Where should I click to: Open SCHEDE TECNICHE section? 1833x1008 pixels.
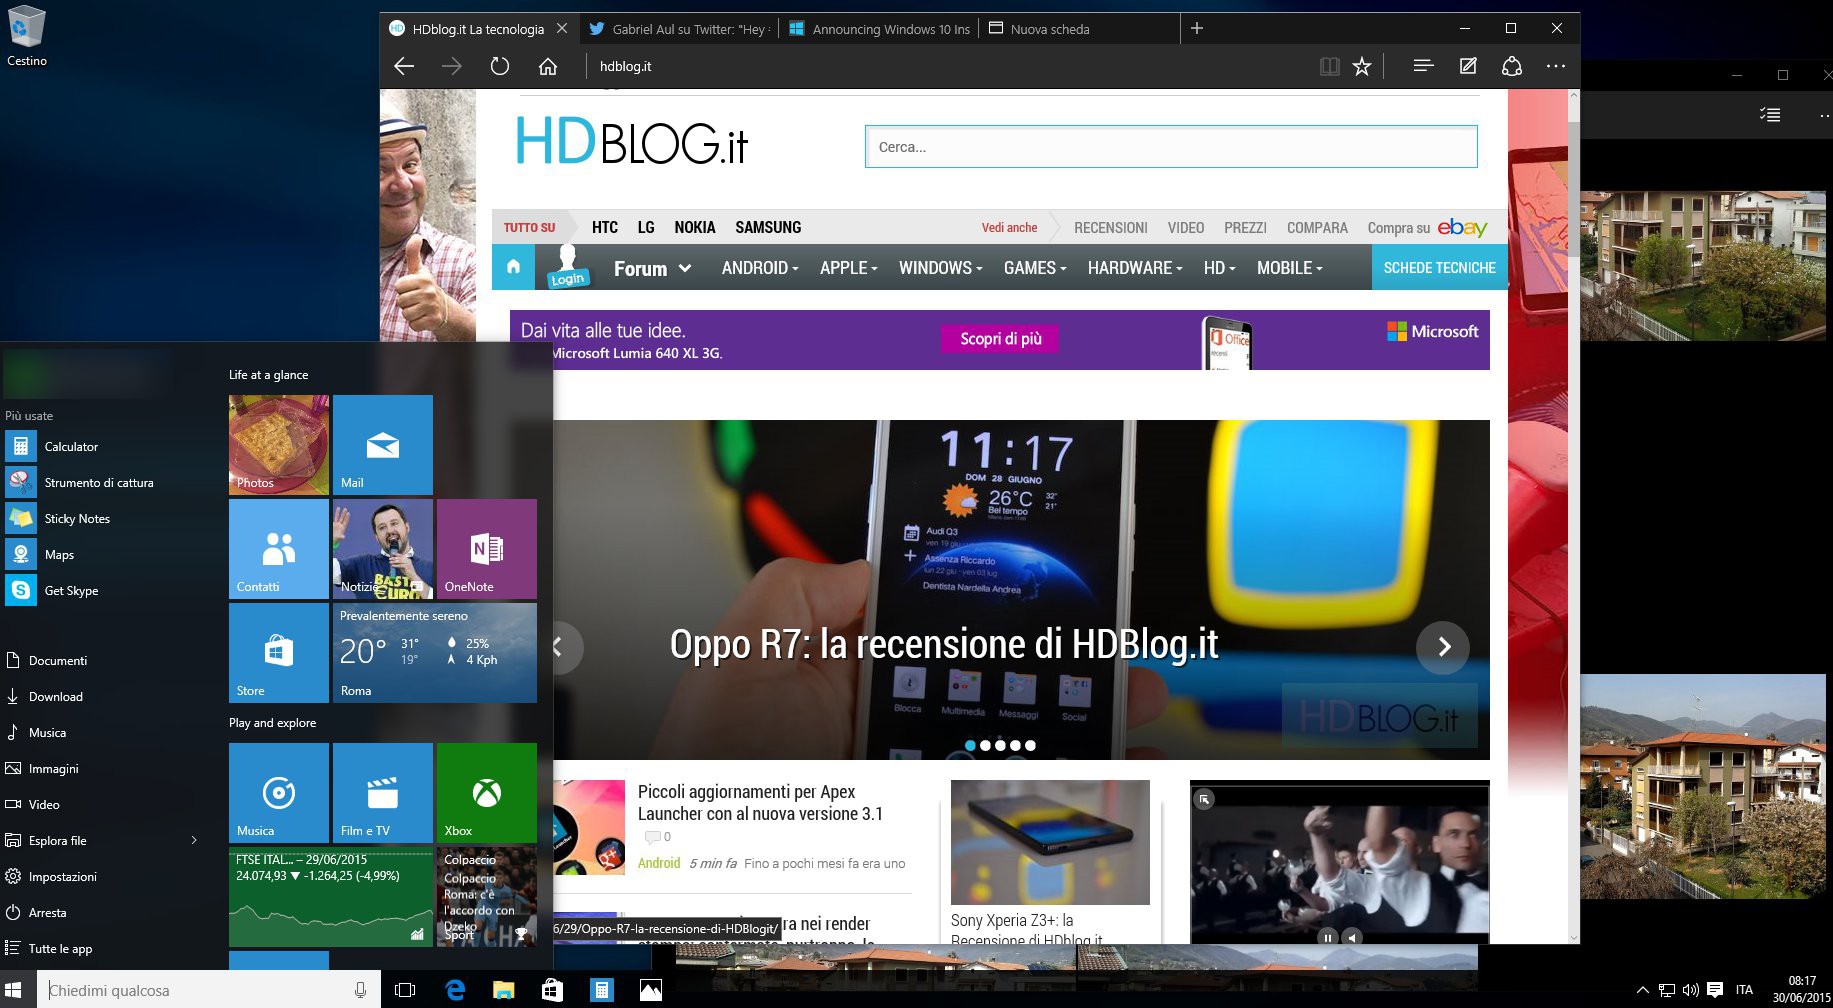click(1439, 268)
